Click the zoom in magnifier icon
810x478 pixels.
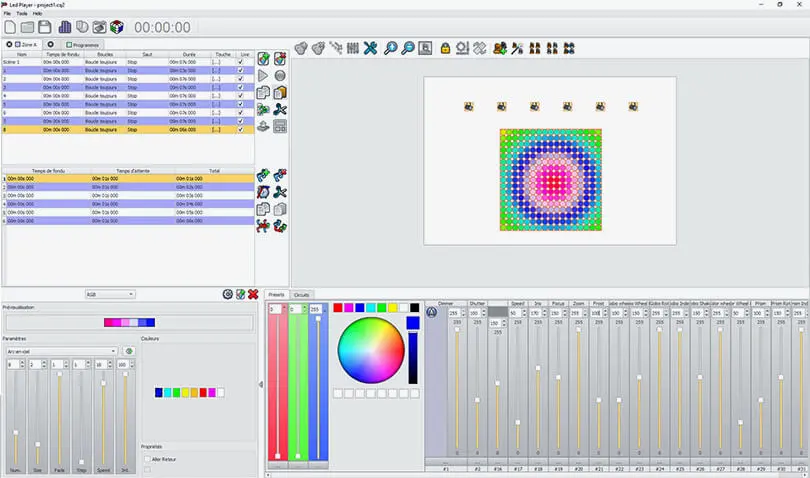pos(390,47)
